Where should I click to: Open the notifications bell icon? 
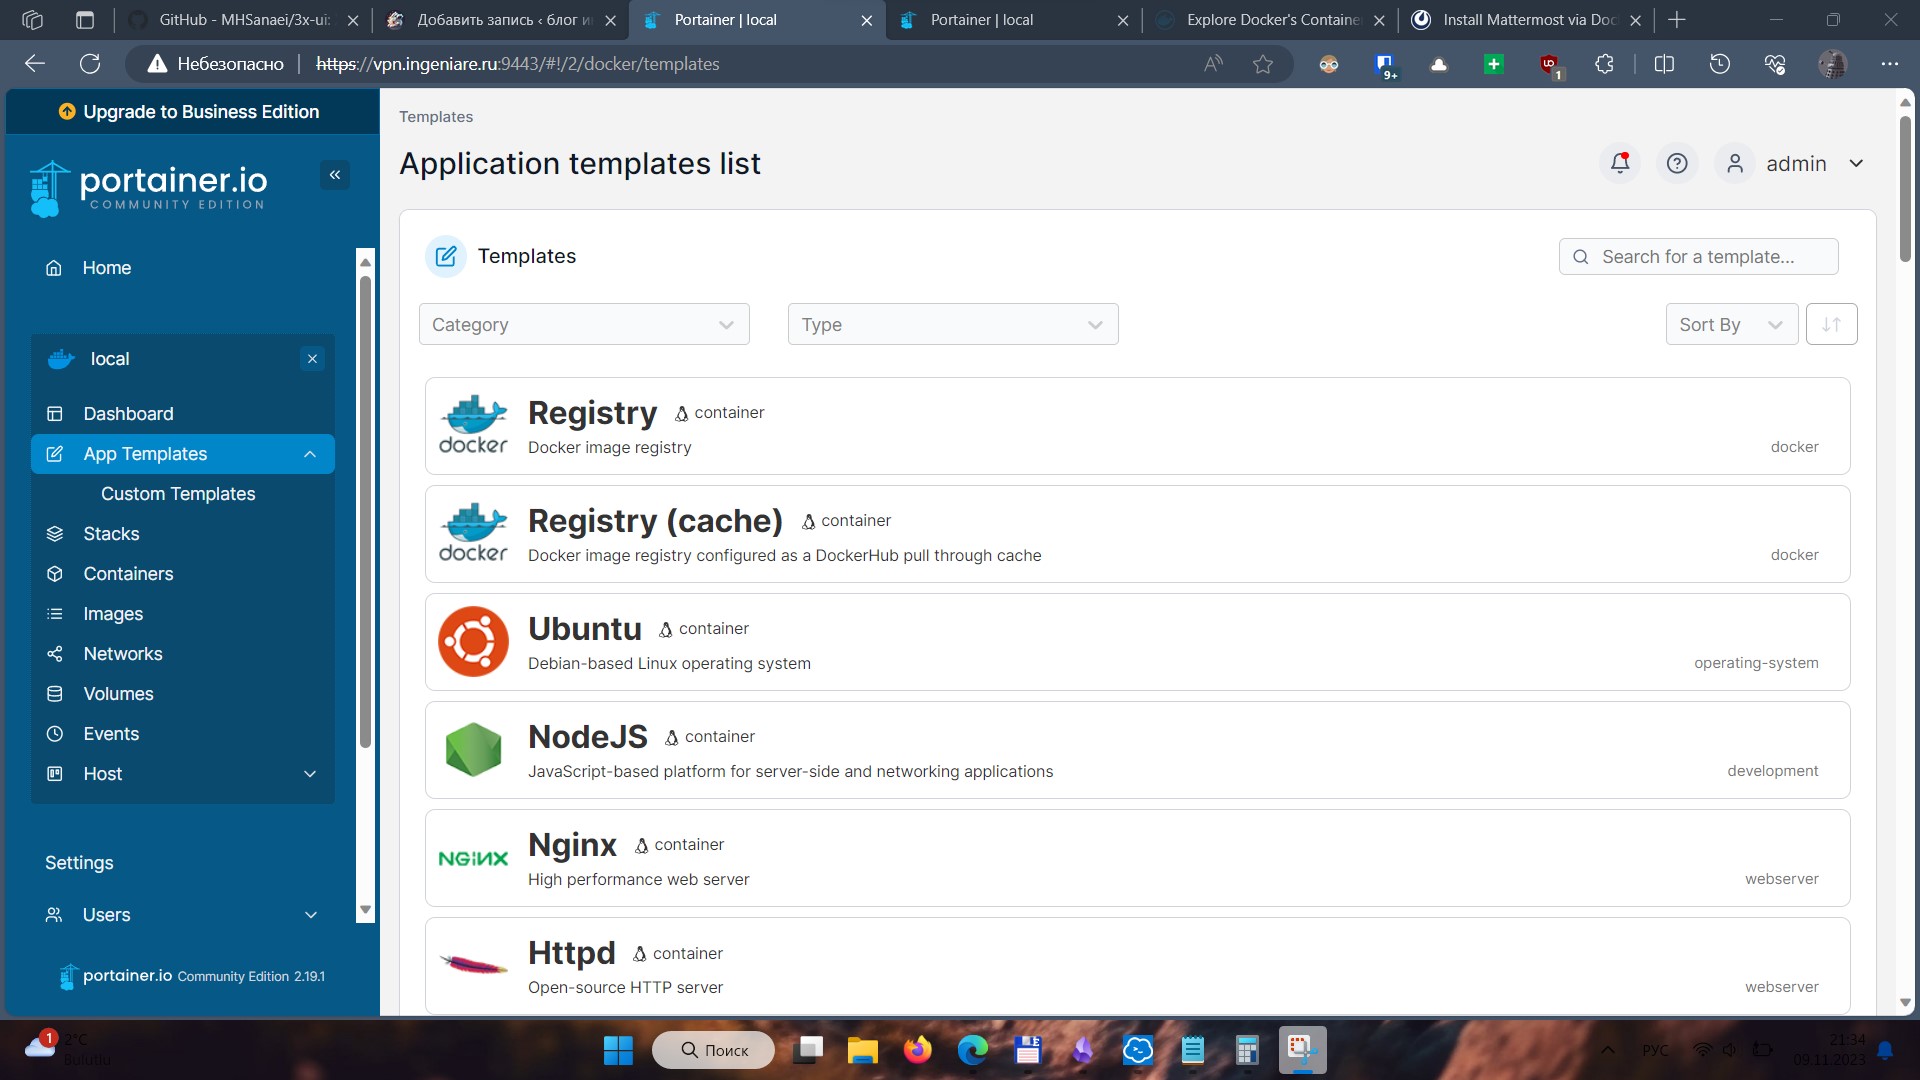point(1620,163)
